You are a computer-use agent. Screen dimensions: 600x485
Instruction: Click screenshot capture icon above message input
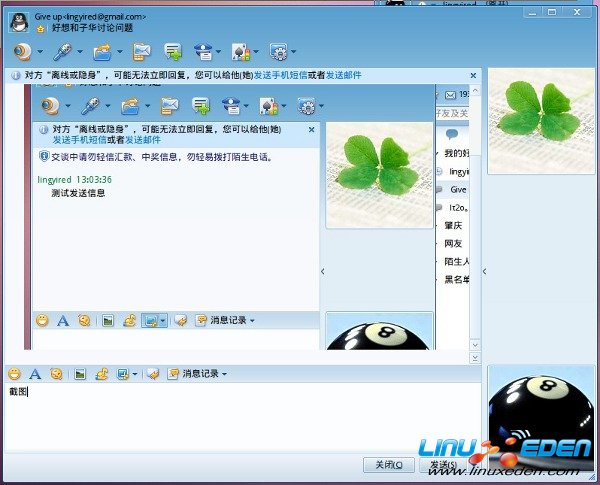pyautogui.click(x=122, y=374)
